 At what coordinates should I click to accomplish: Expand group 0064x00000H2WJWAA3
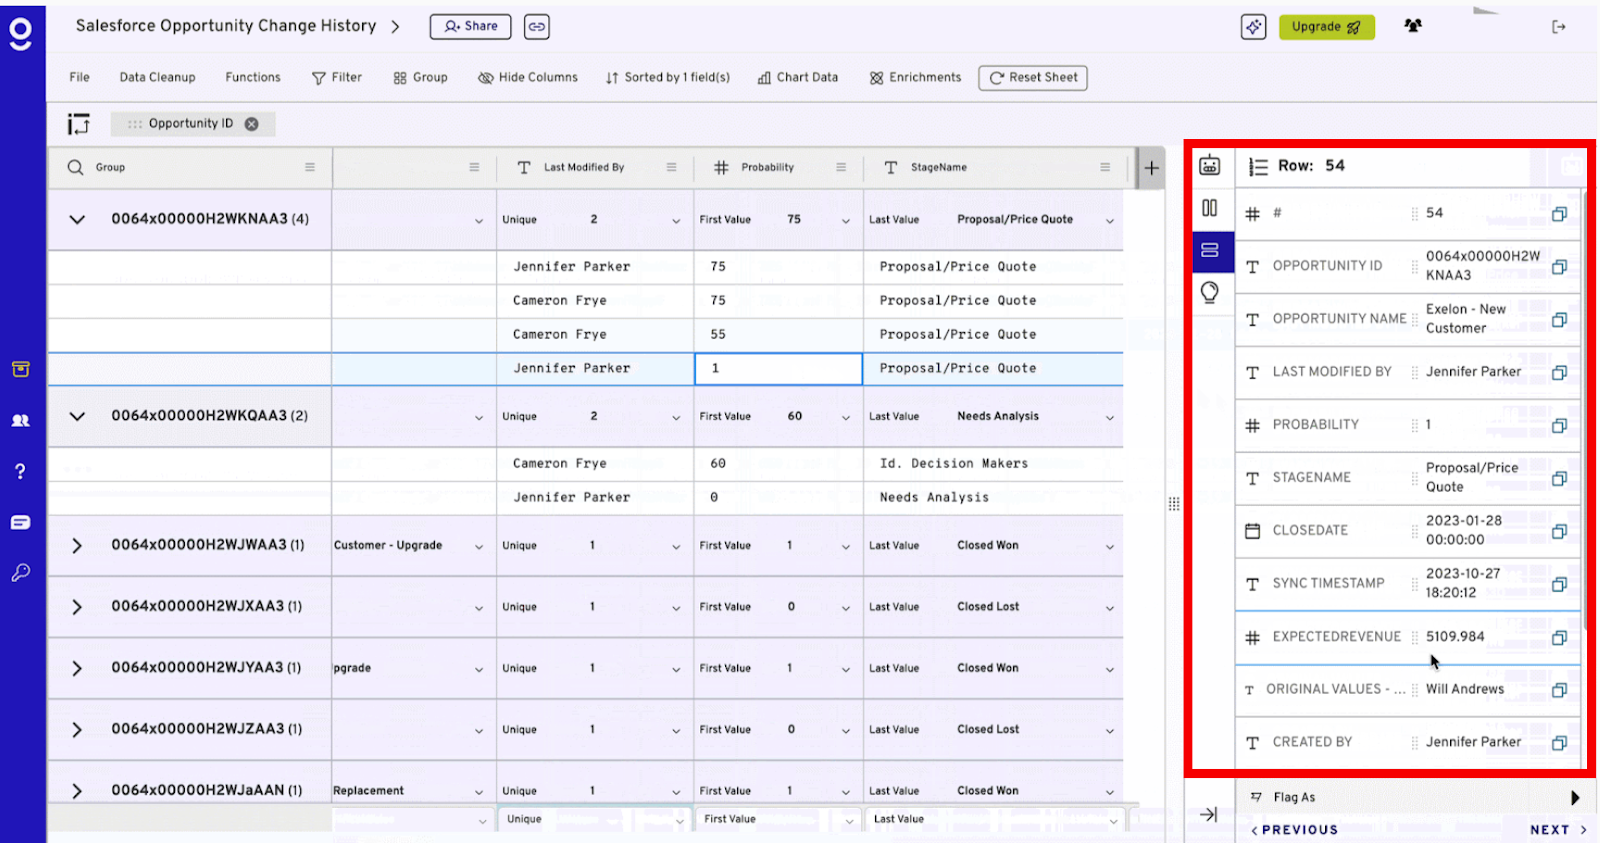coord(77,546)
